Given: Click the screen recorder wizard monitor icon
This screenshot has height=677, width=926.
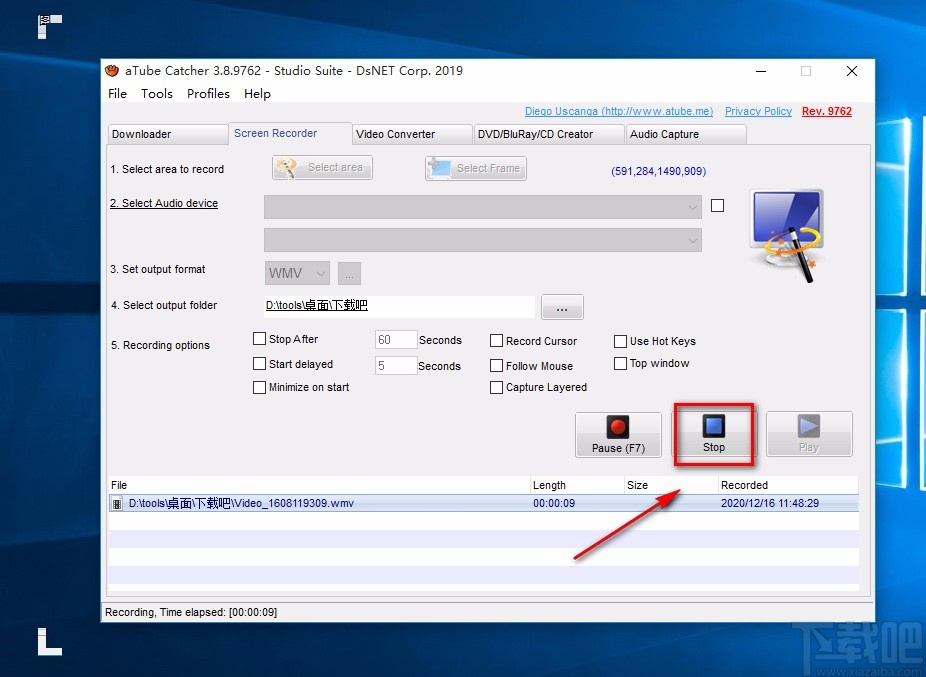Looking at the screenshot, I should [787, 232].
